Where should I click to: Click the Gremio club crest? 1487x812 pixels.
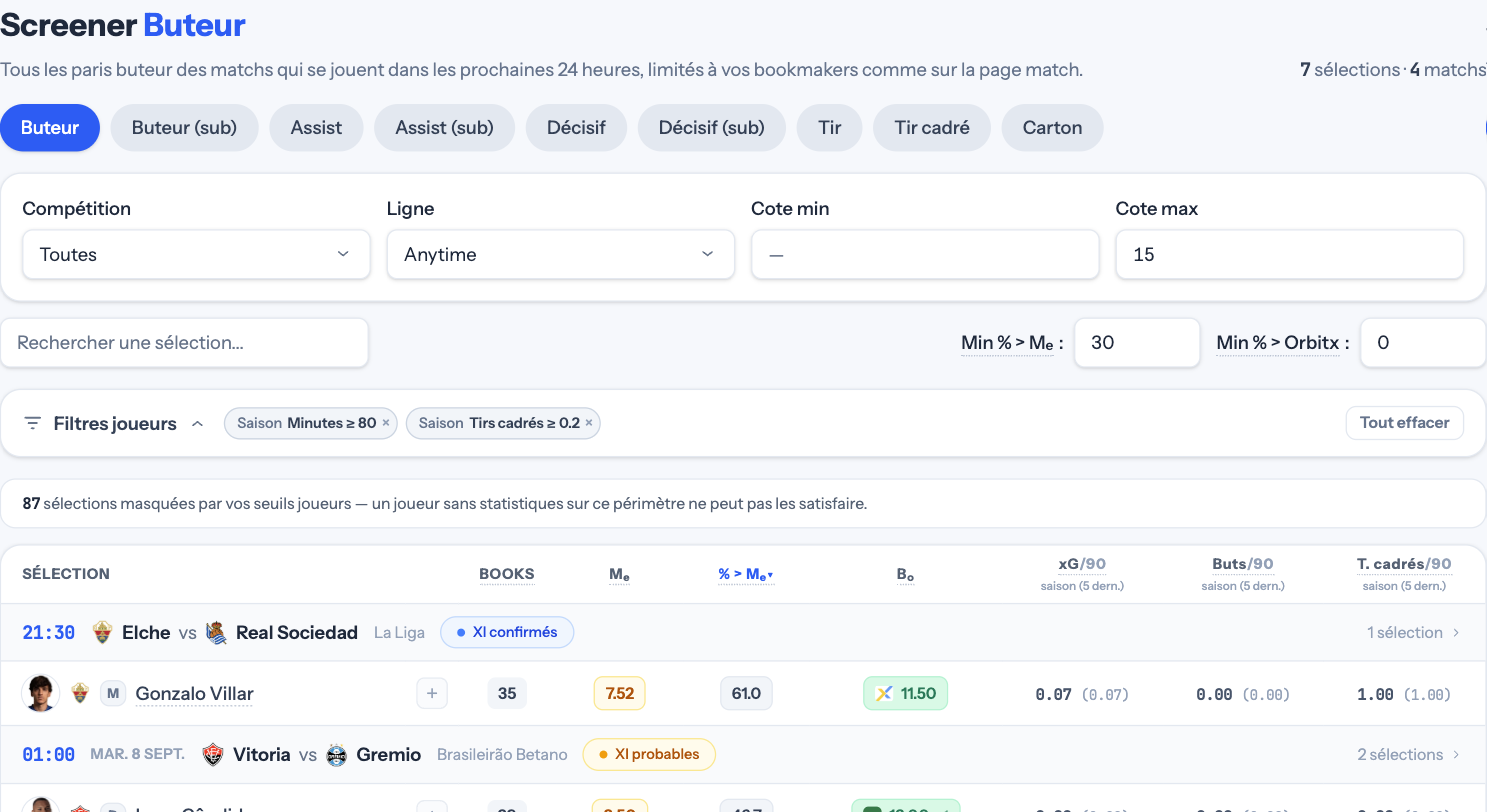coord(337,755)
